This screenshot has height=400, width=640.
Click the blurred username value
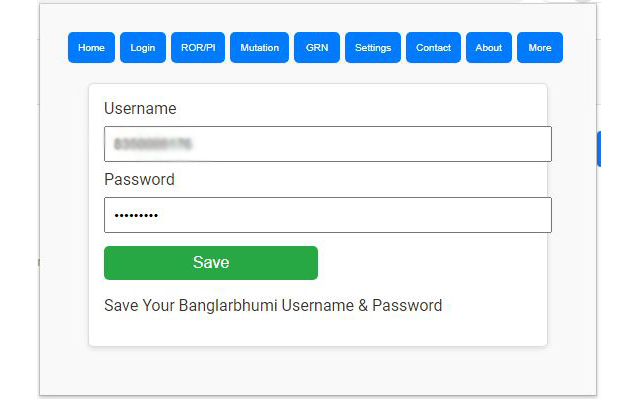click(x=153, y=144)
